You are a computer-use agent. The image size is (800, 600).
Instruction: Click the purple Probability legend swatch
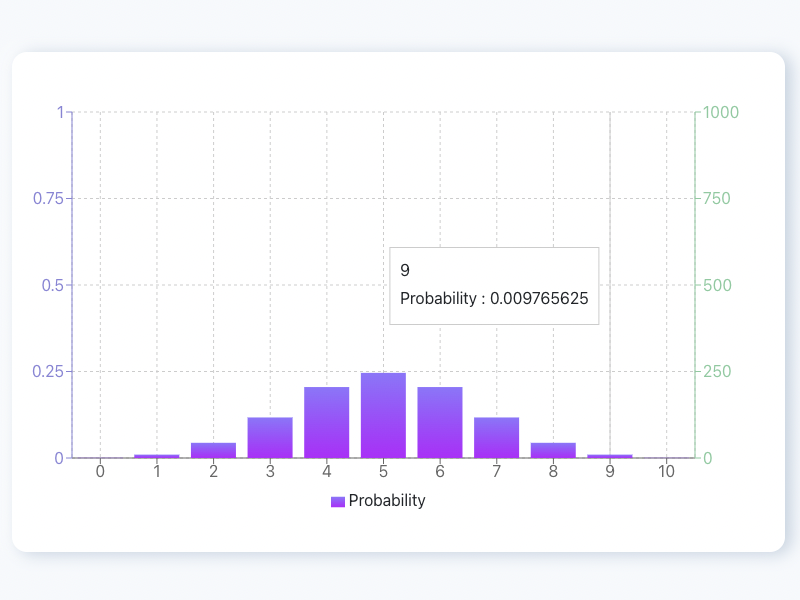[x=337, y=501]
